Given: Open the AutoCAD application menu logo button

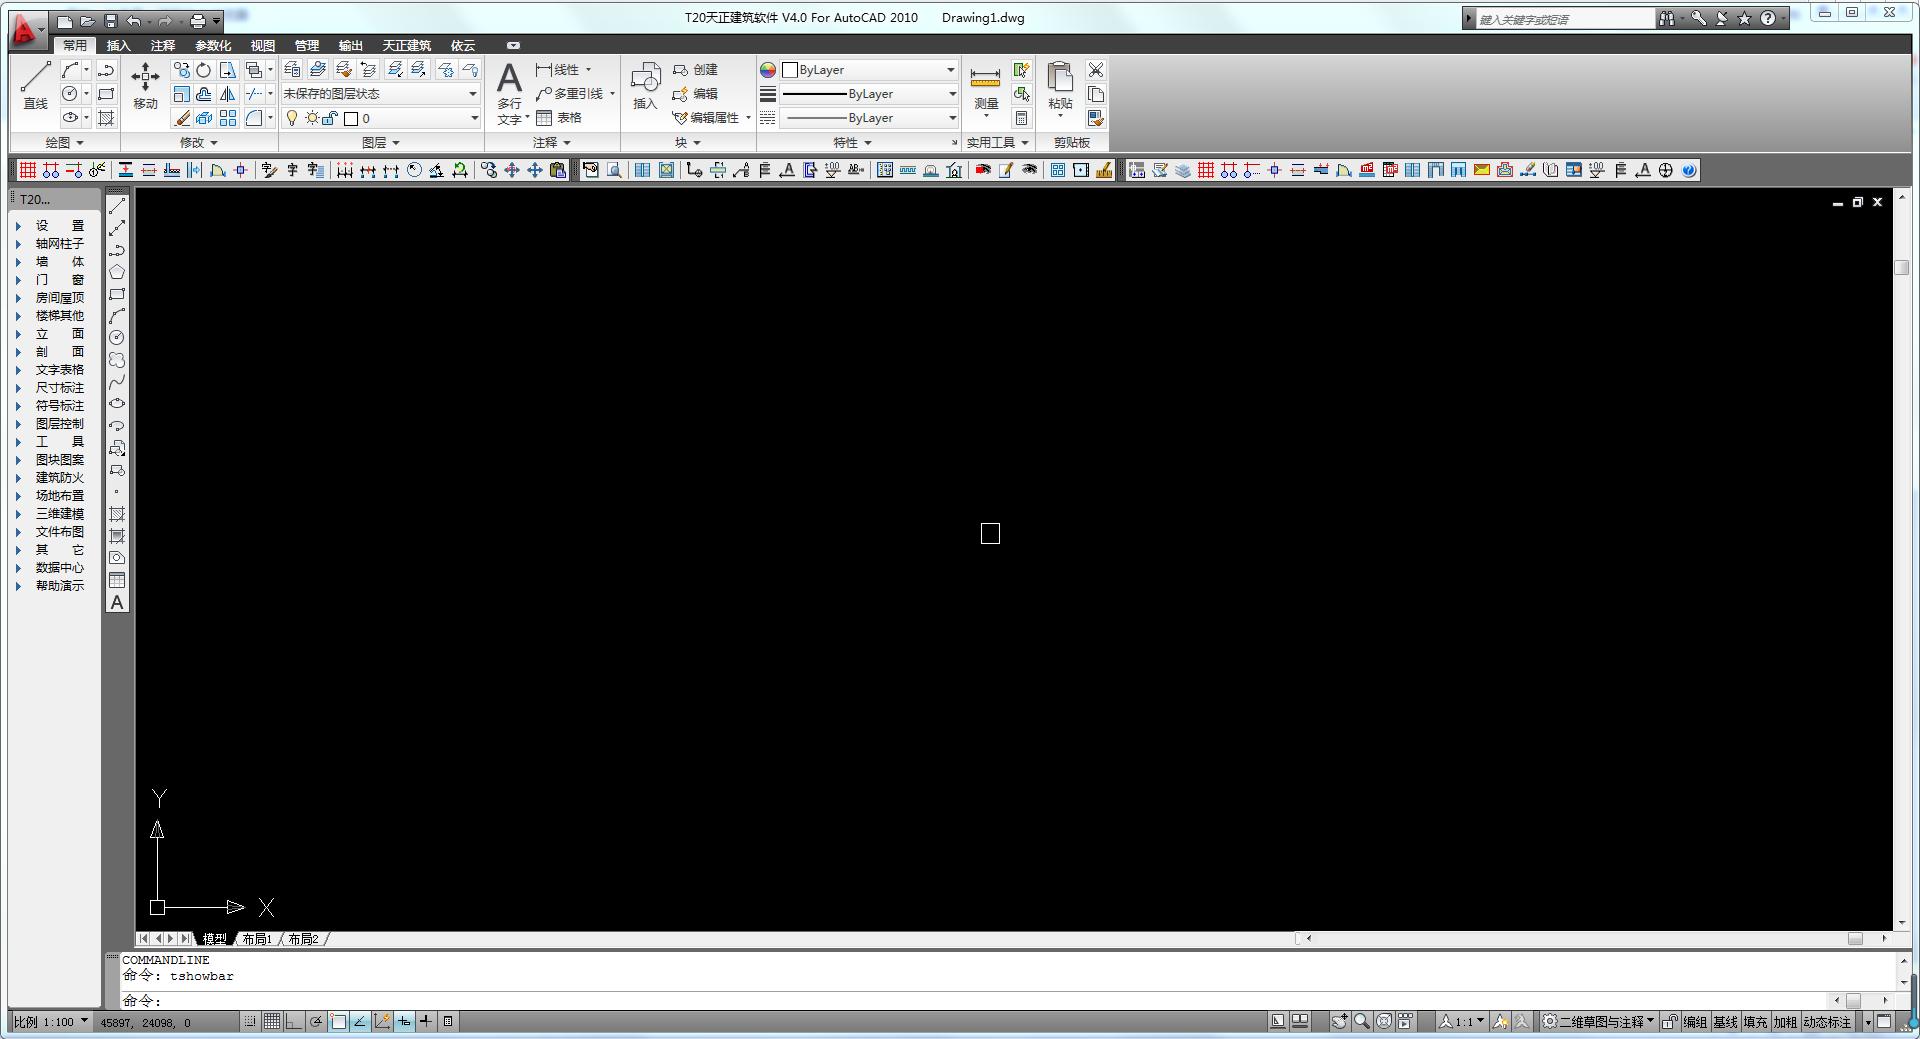Looking at the screenshot, I should click(25, 30).
